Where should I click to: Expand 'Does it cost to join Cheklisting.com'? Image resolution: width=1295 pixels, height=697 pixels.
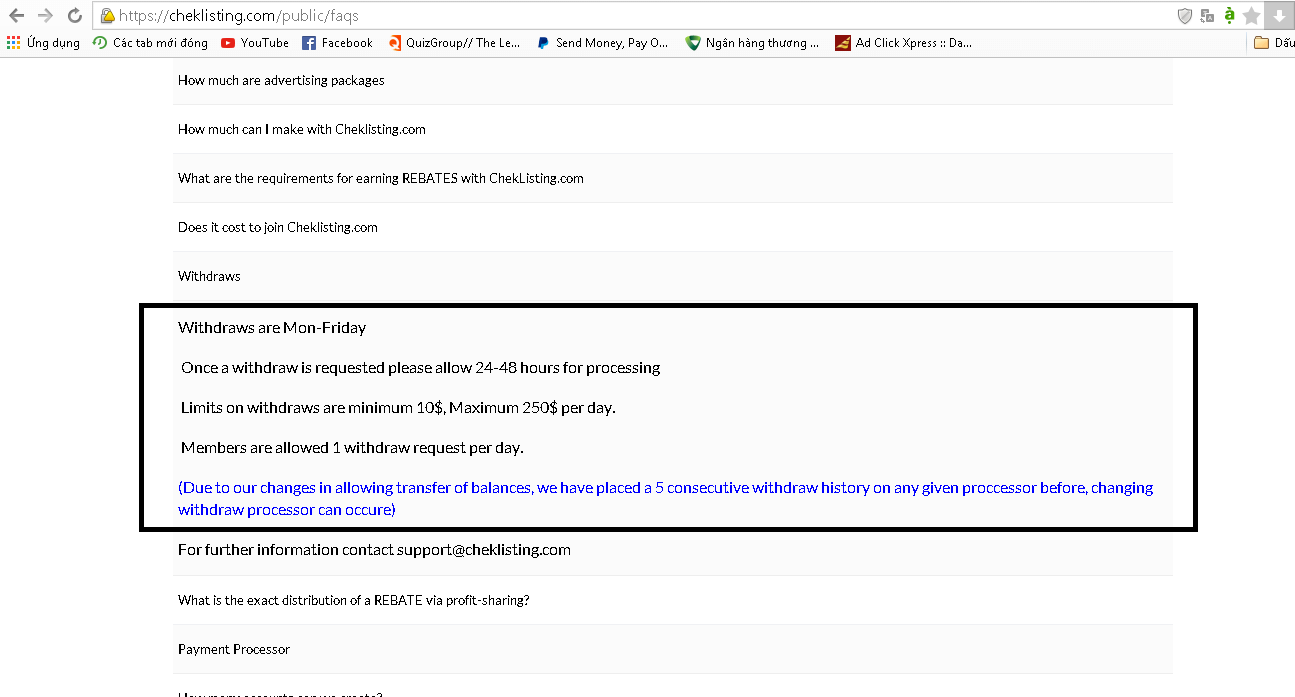(x=672, y=227)
